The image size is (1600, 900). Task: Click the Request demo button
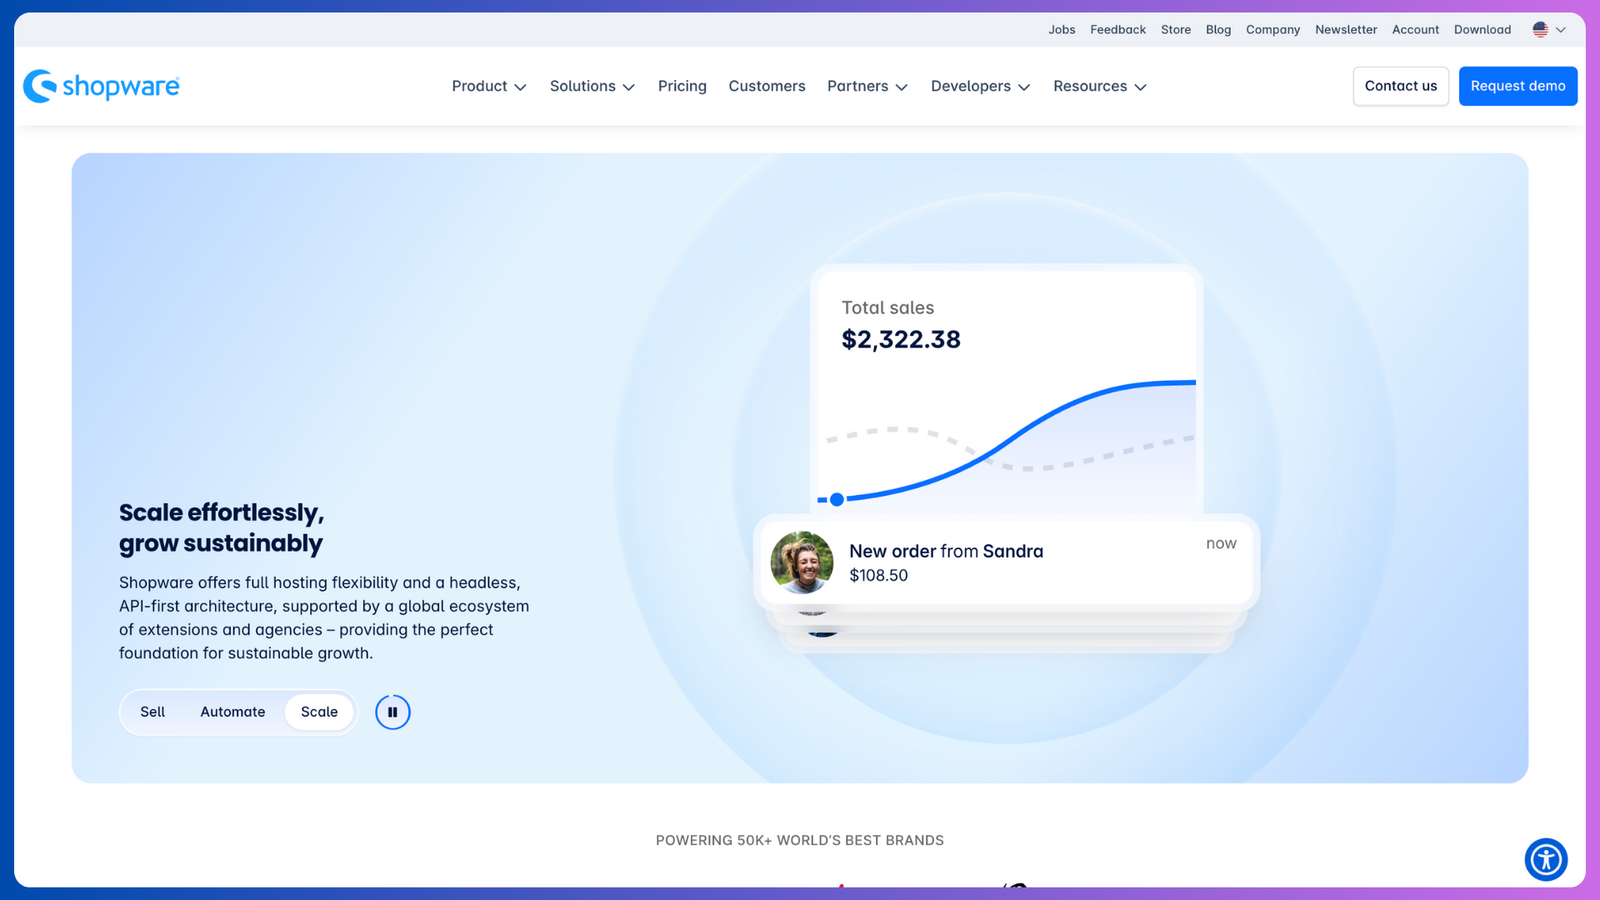pos(1518,86)
